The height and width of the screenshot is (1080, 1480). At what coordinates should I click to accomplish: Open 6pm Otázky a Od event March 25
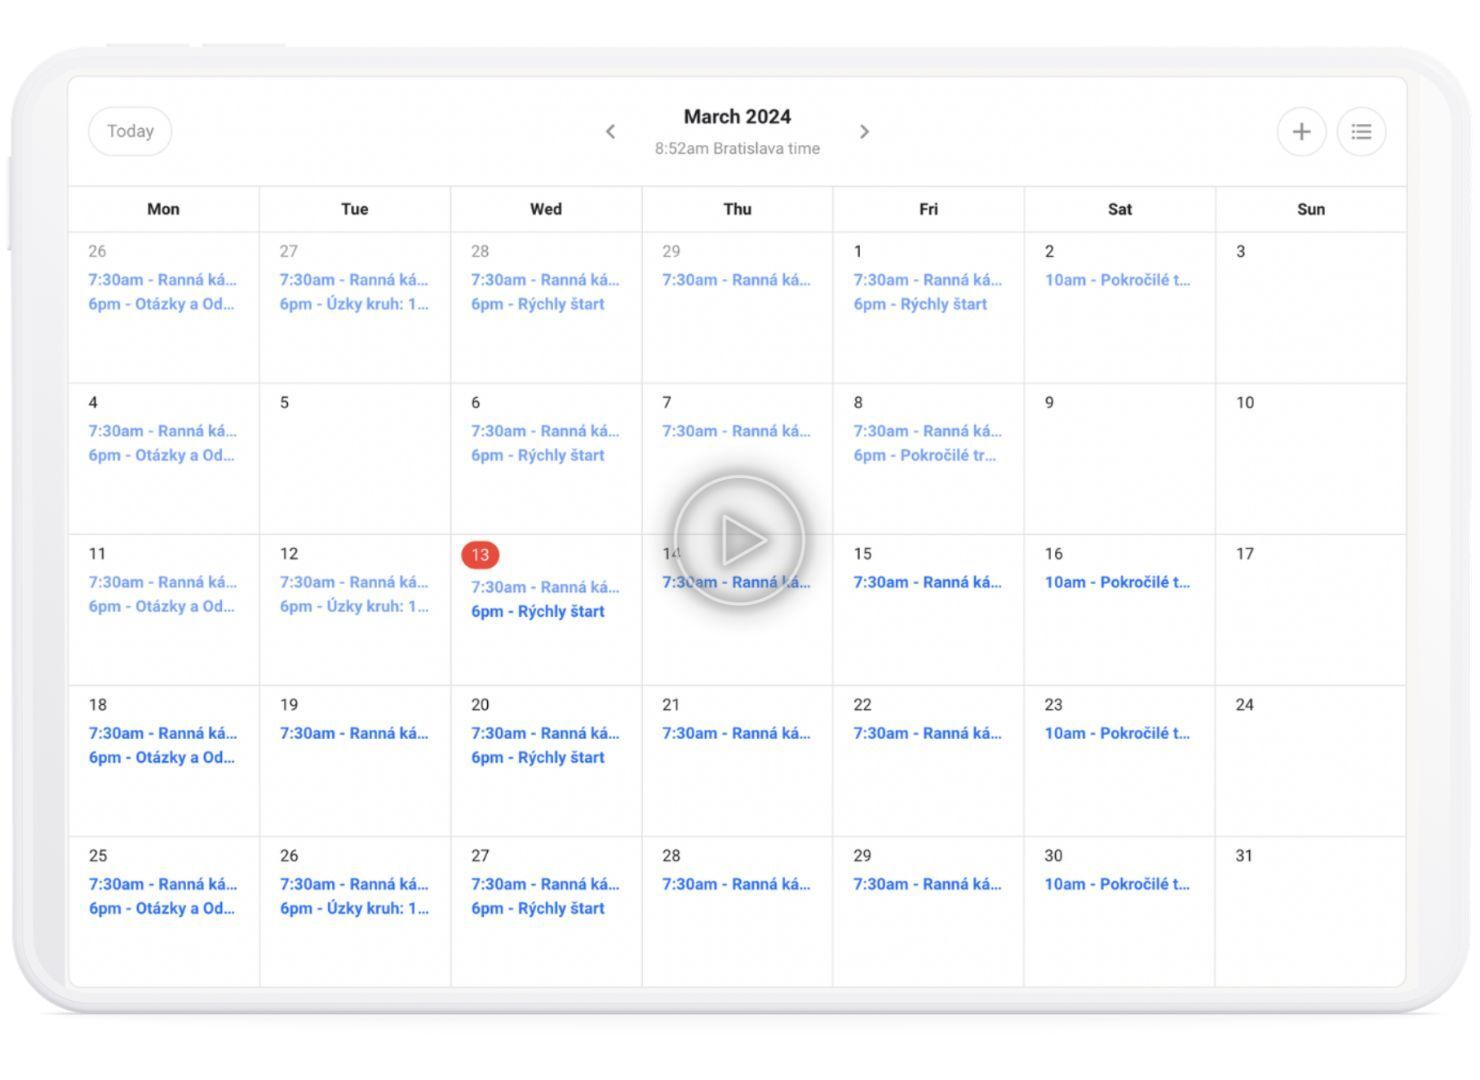[x=162, y=908]
